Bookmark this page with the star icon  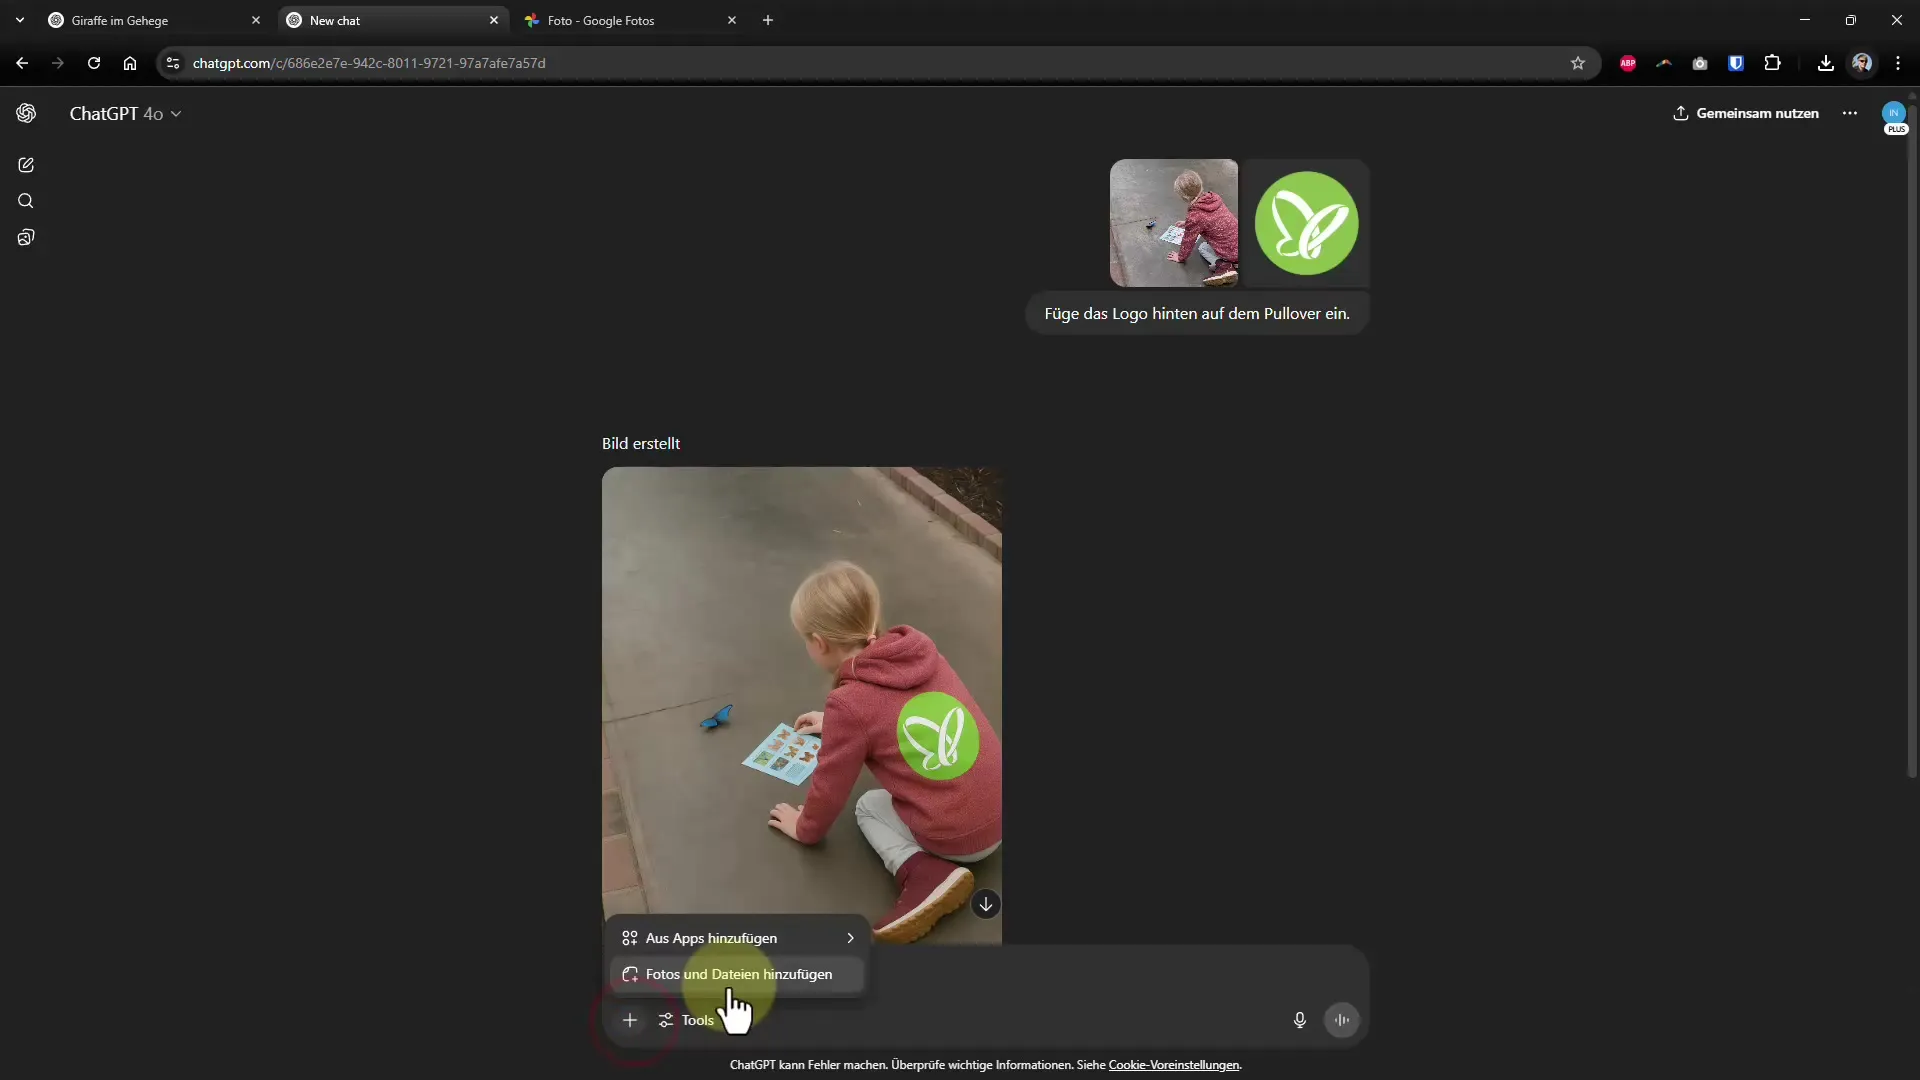click(1578, 63)
